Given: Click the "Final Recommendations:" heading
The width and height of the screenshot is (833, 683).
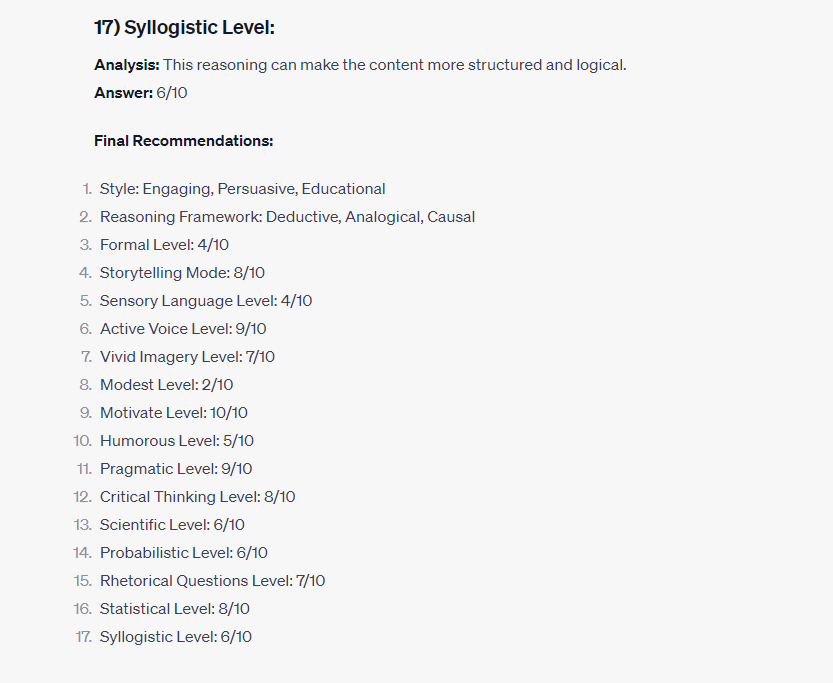Looking at the screenshot, I should pos(184,141).
